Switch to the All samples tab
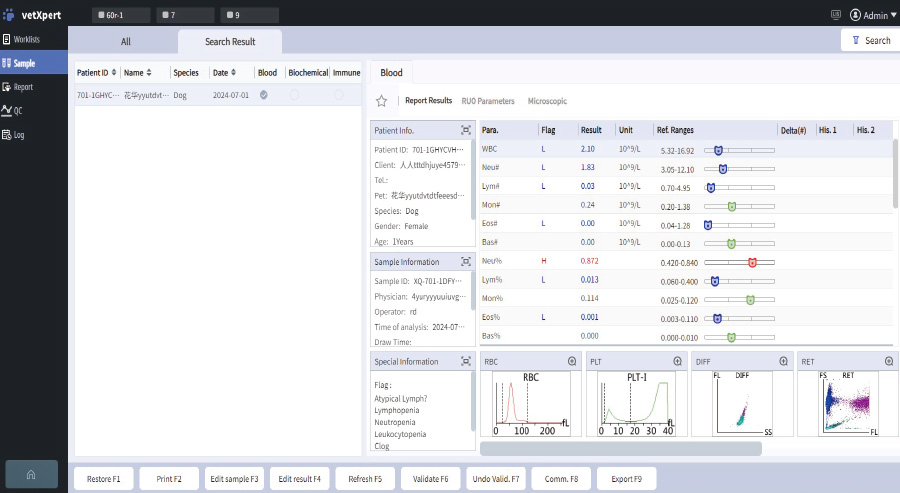The width and height of the screenshot is (900, 493). [126, 42]
